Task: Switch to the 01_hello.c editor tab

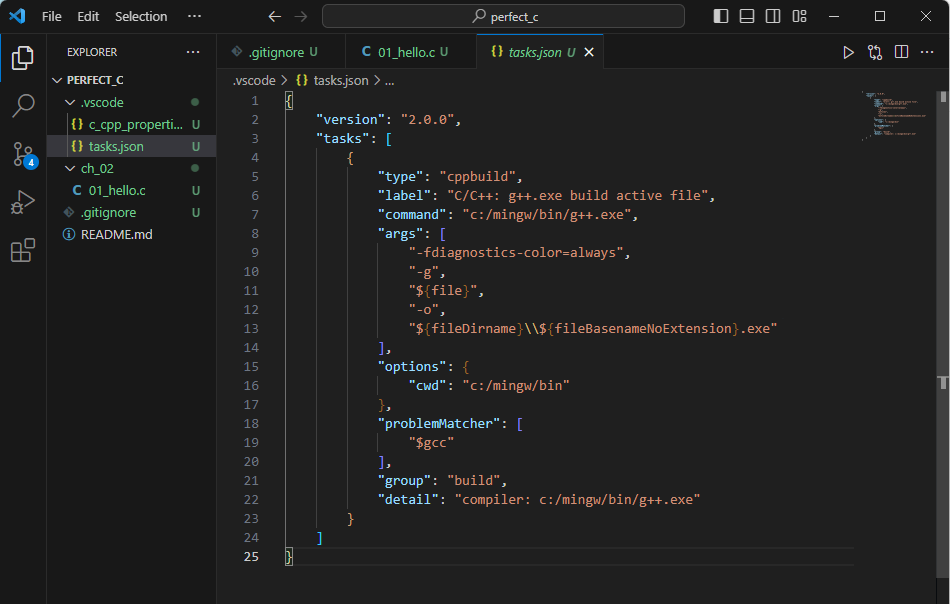Action: tap(411, 52)
